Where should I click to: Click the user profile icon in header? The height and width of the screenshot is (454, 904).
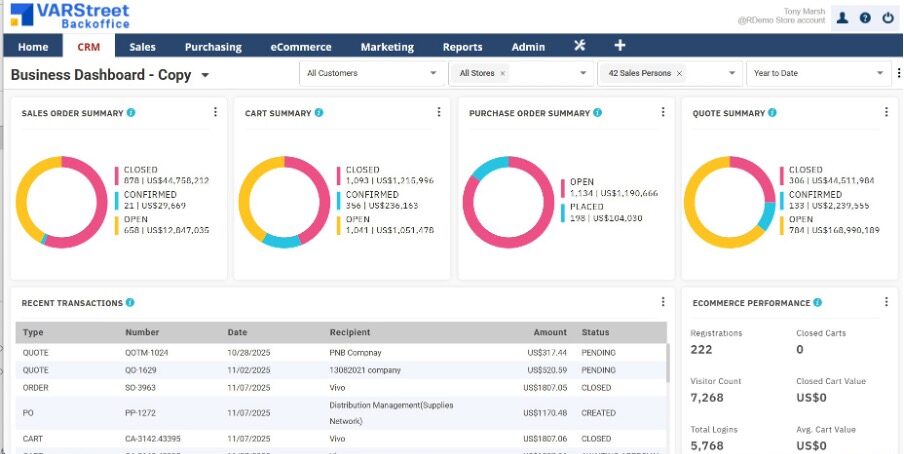843,17
